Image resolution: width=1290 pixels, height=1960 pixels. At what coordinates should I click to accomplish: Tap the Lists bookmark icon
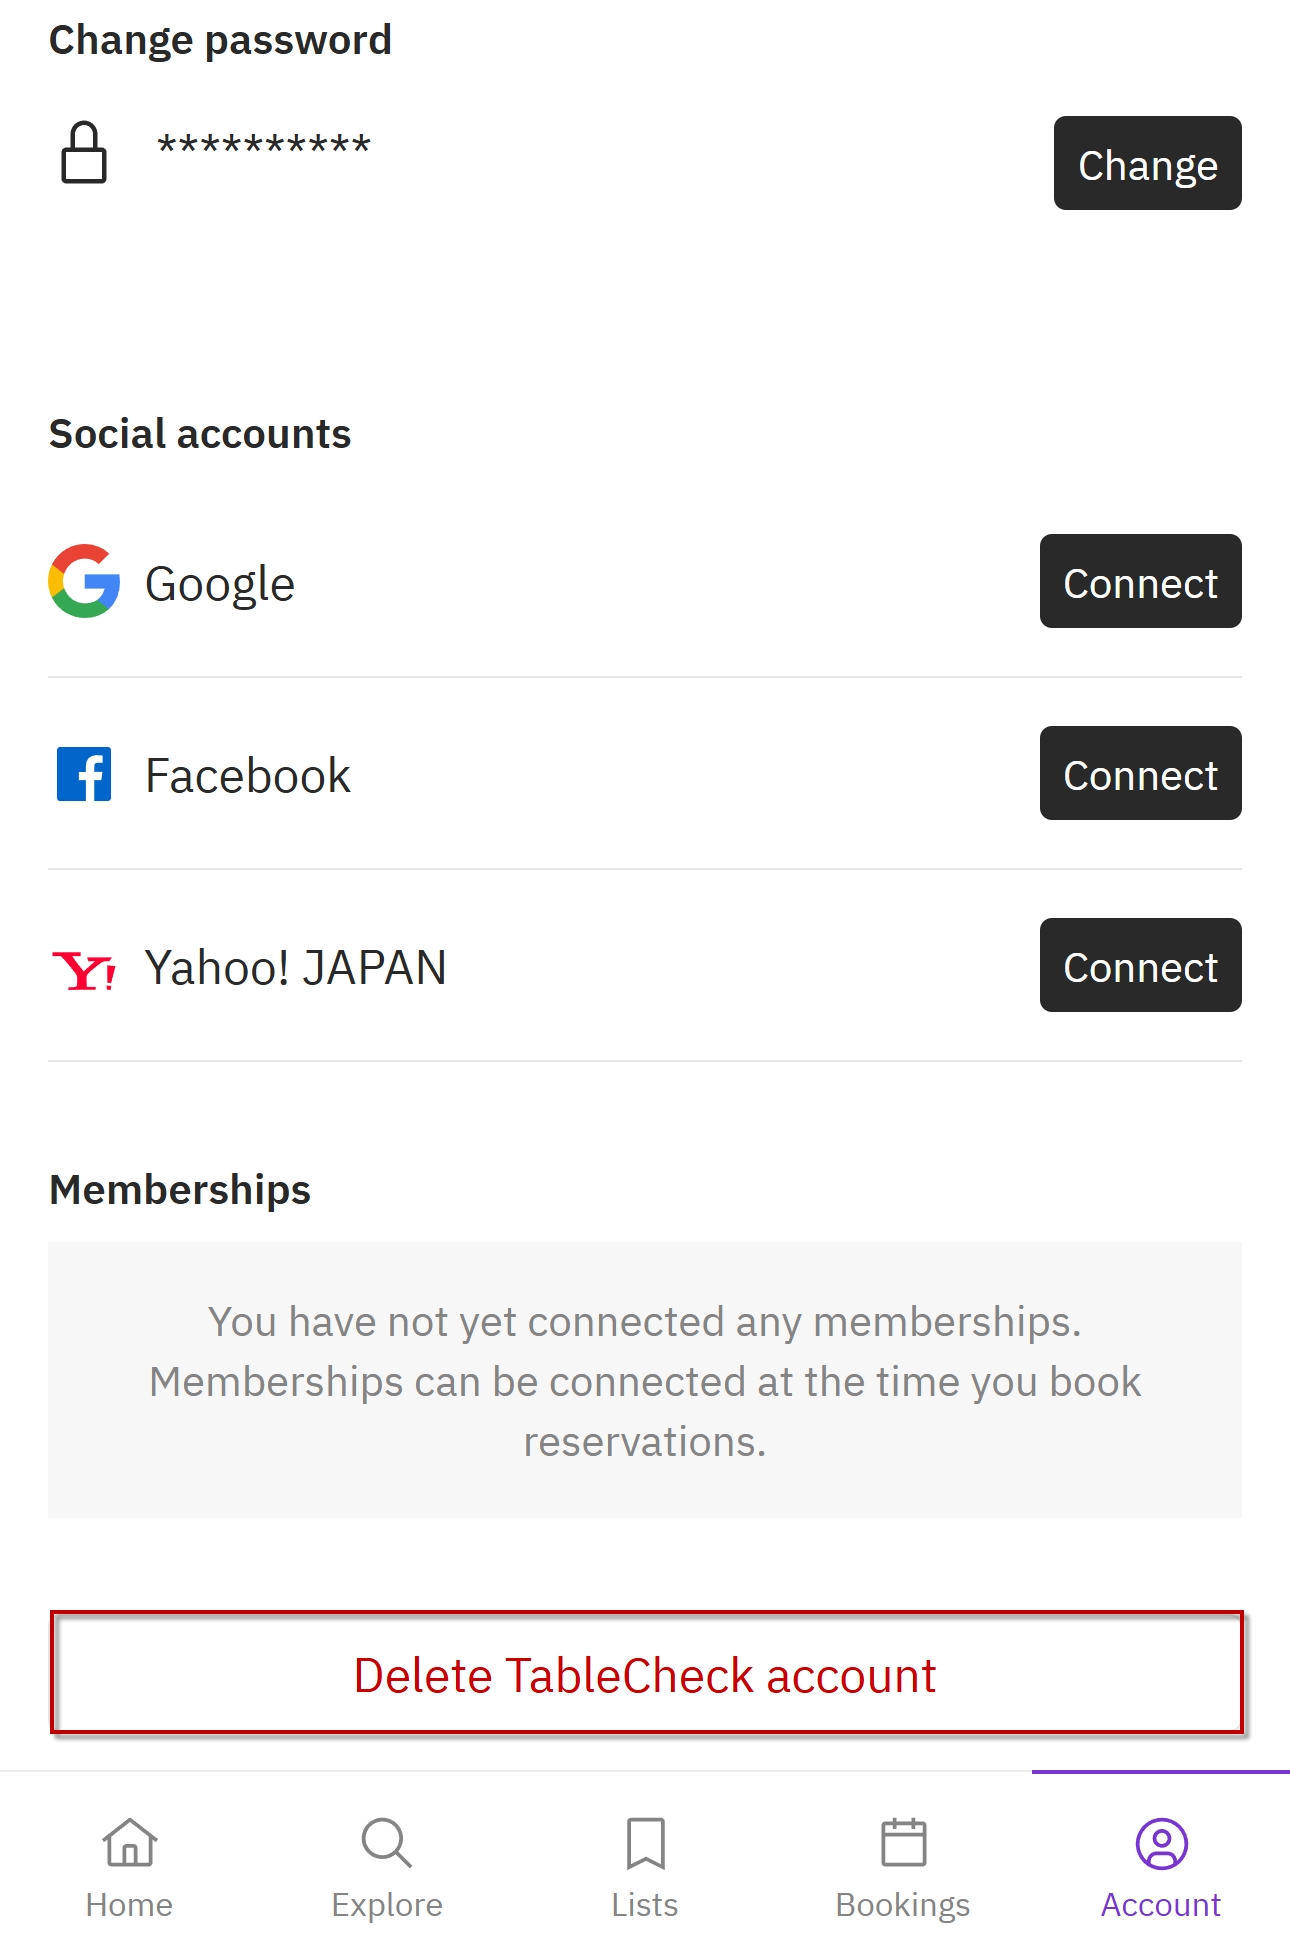pos(645,1843)
